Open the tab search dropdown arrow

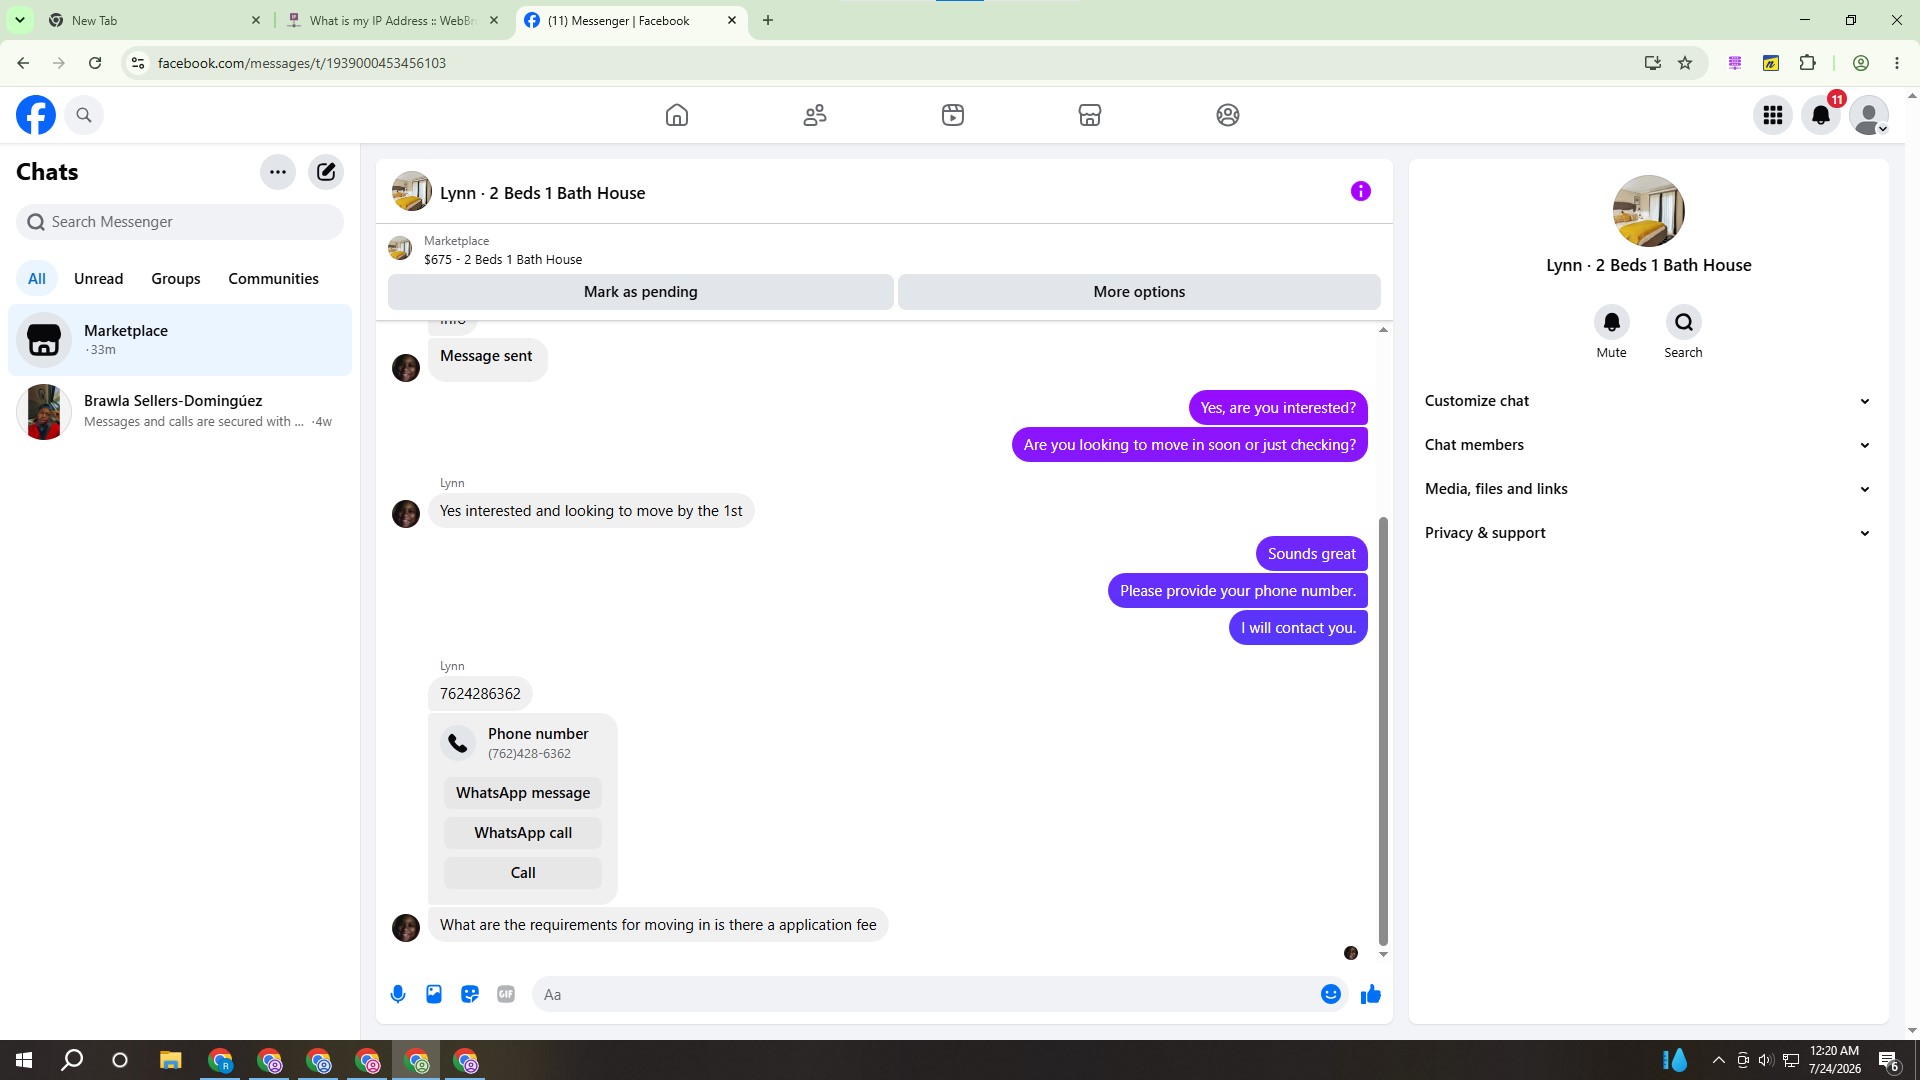coord(19,20)
